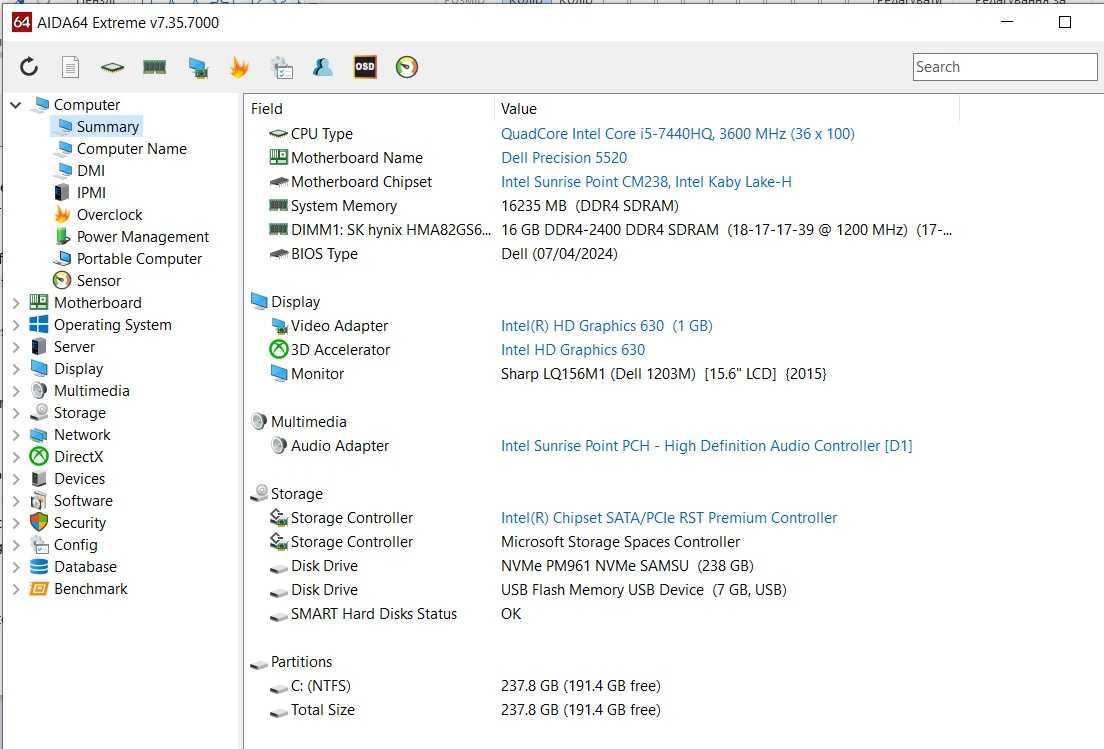
Task: Click the Video Adapter row icon
Action: [280, 326]
